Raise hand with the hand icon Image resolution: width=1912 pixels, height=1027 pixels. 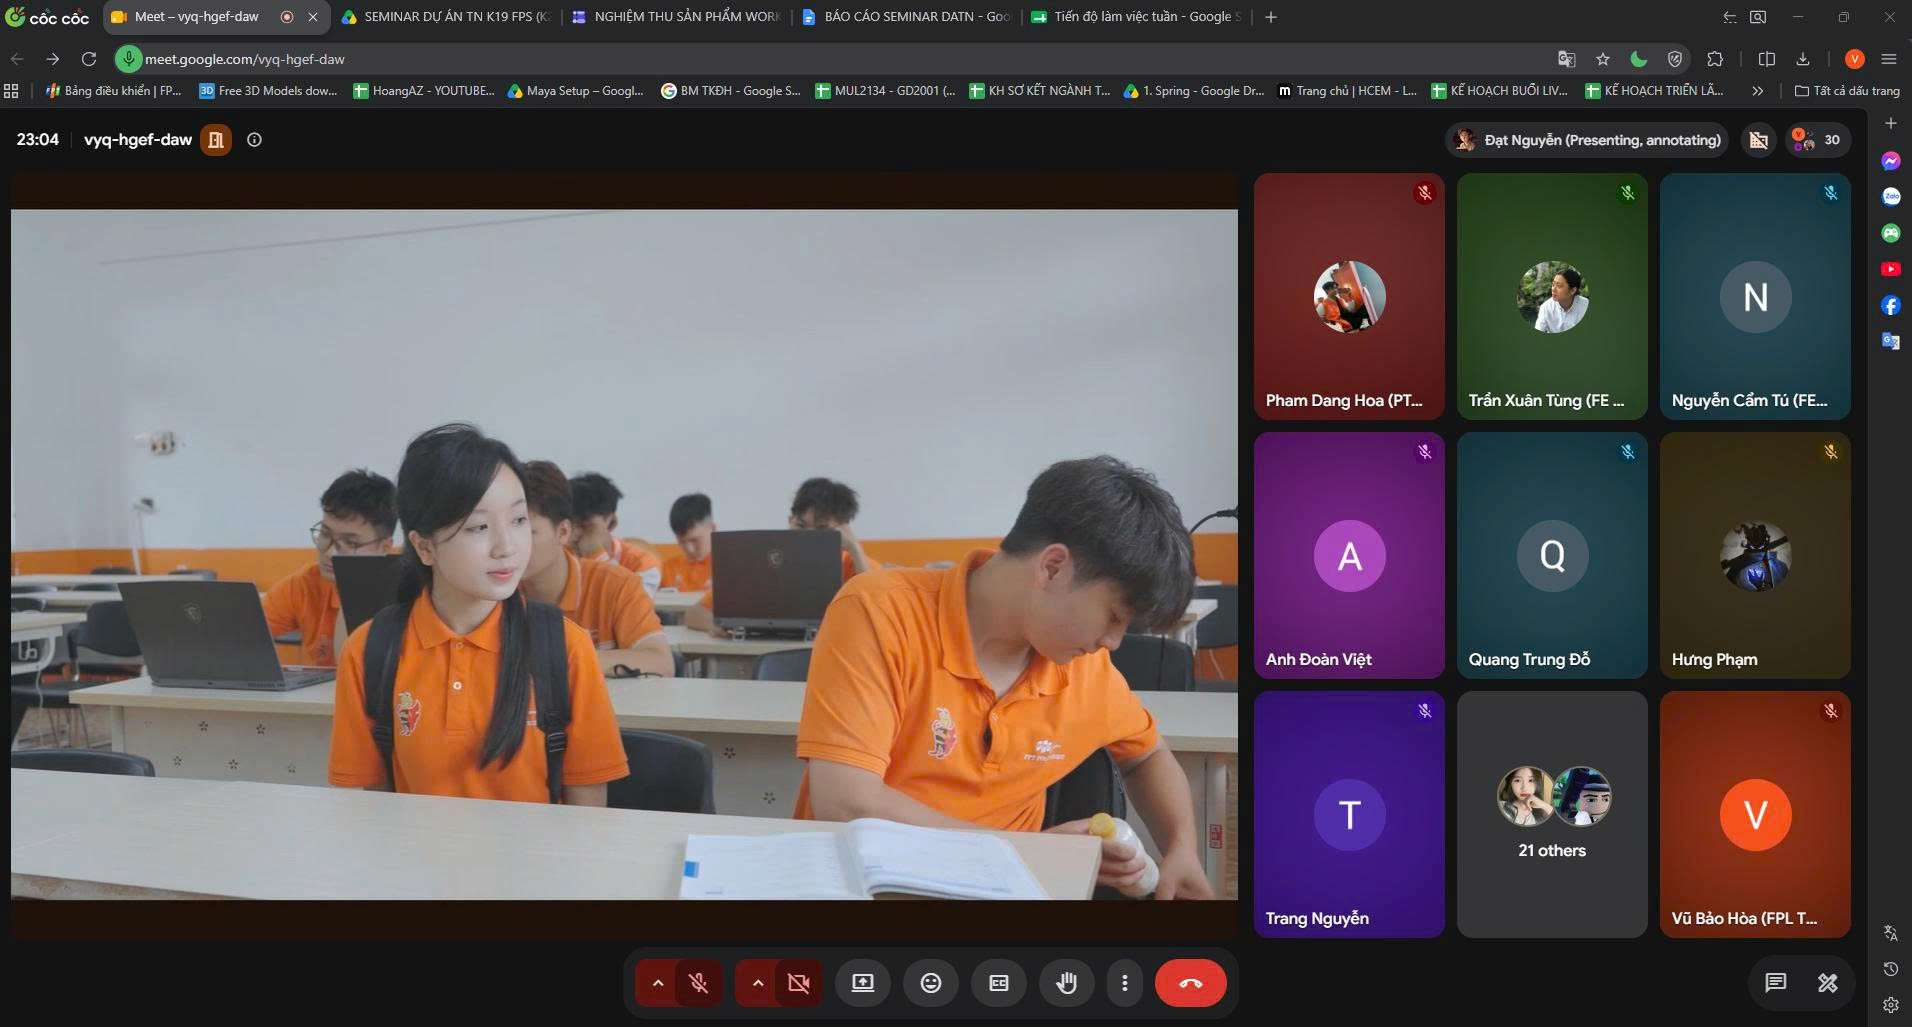(x=1066, y=983)
